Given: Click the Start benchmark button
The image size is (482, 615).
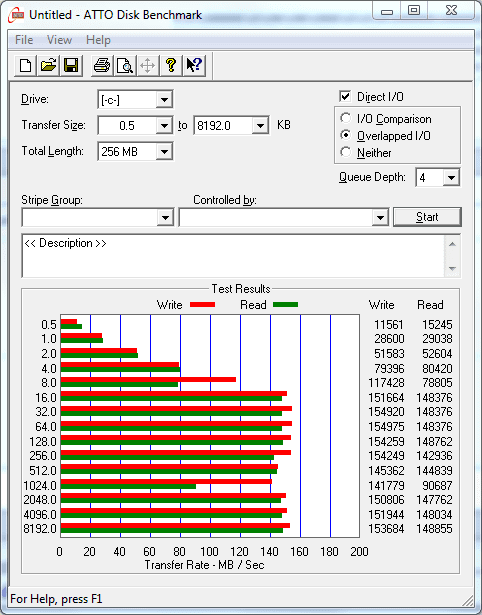Looking at the screenshot, I should coord(427,217).
